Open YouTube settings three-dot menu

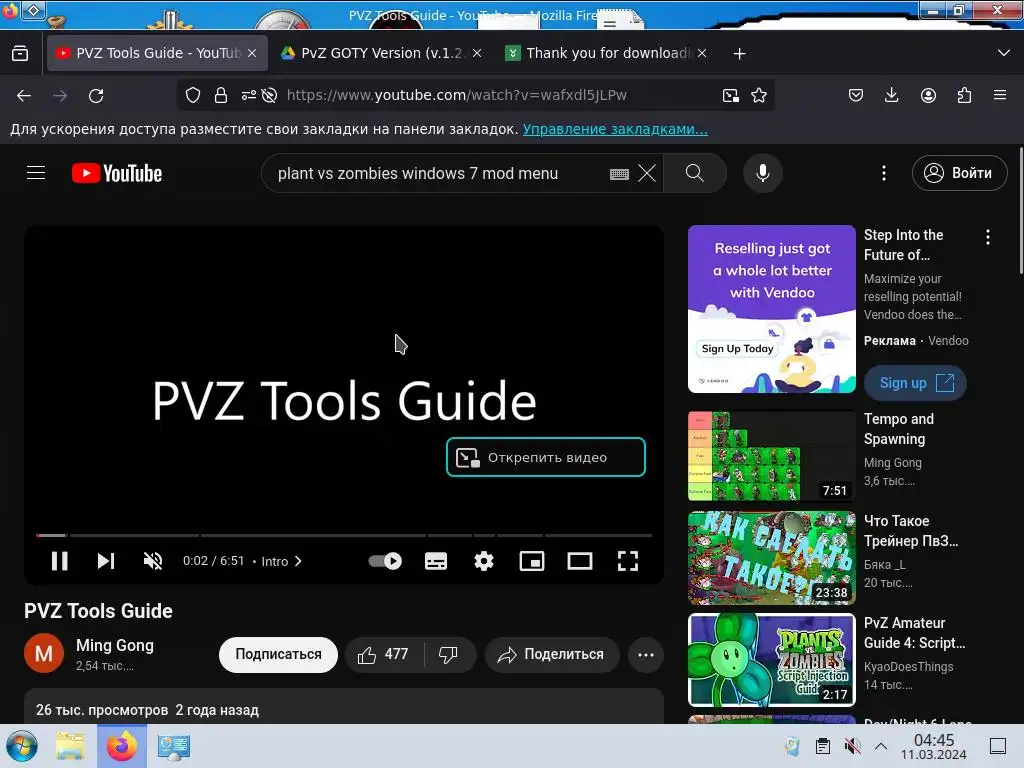(884, 173)
